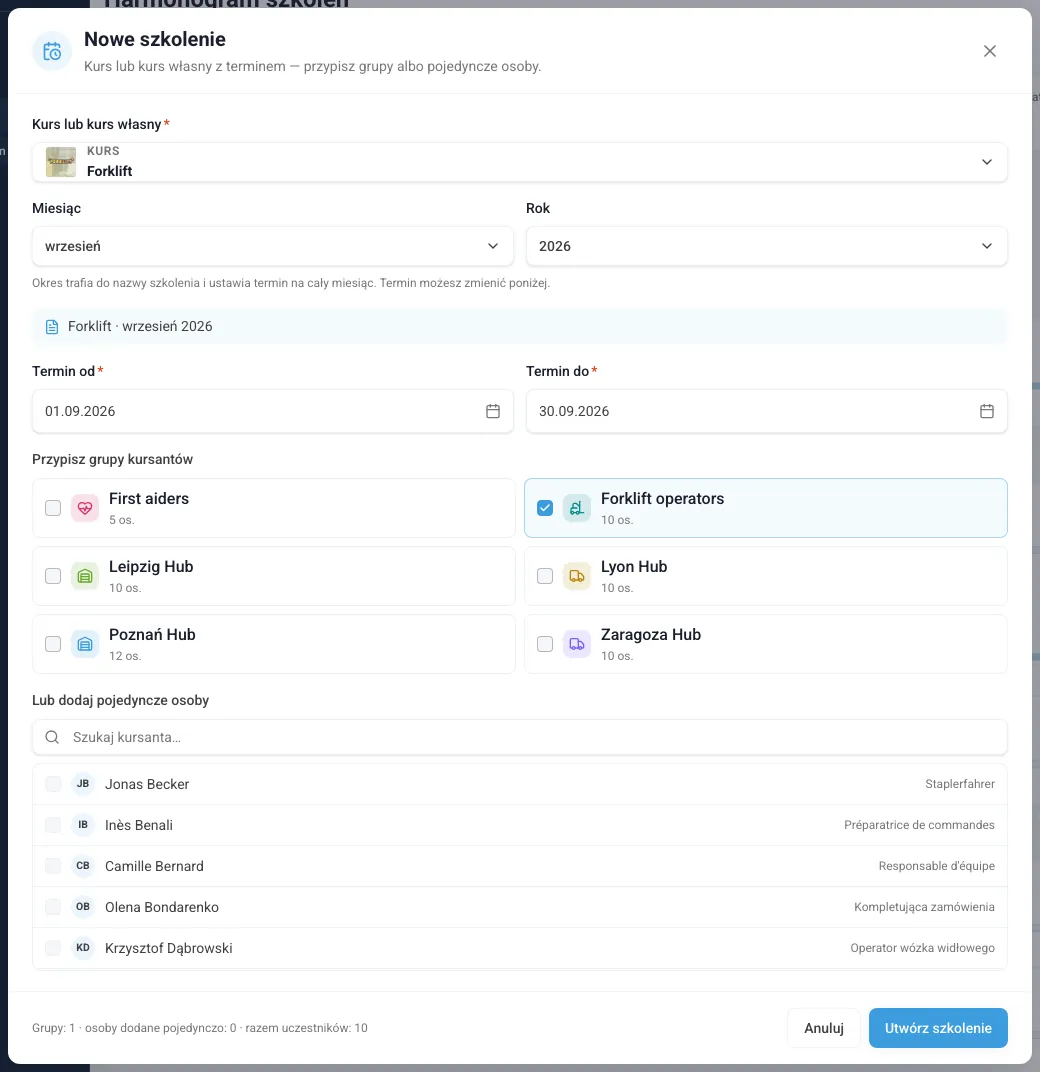Select the checkbox for Camille Bernard
Screen dimensions: 1040x1072
pos(53,866)
